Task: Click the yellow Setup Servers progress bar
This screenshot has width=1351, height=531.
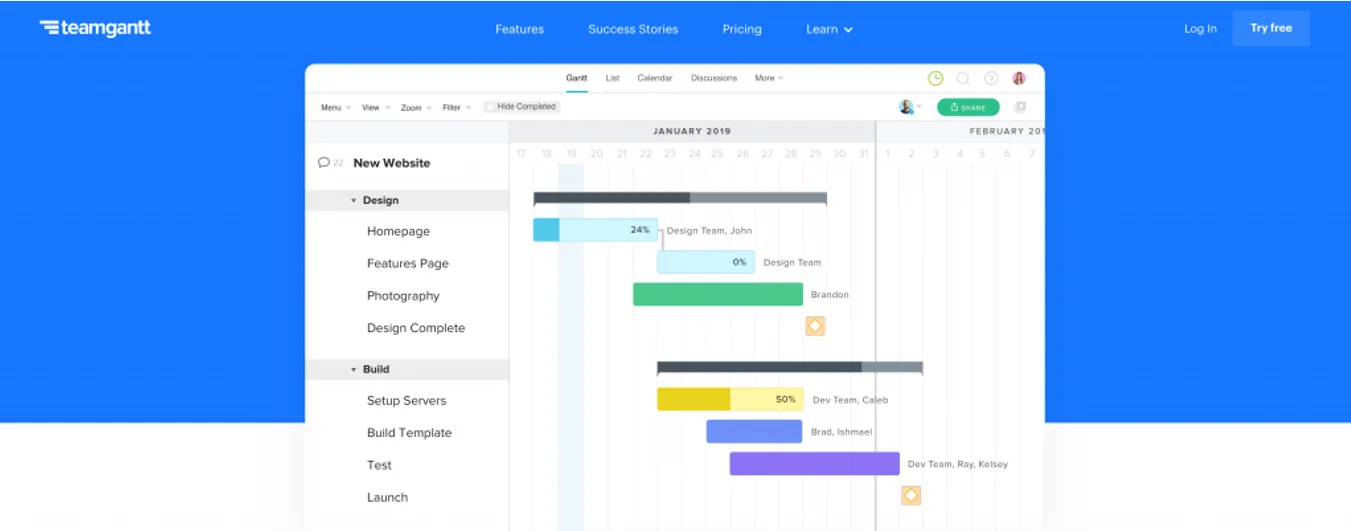Action: (729, 399)
